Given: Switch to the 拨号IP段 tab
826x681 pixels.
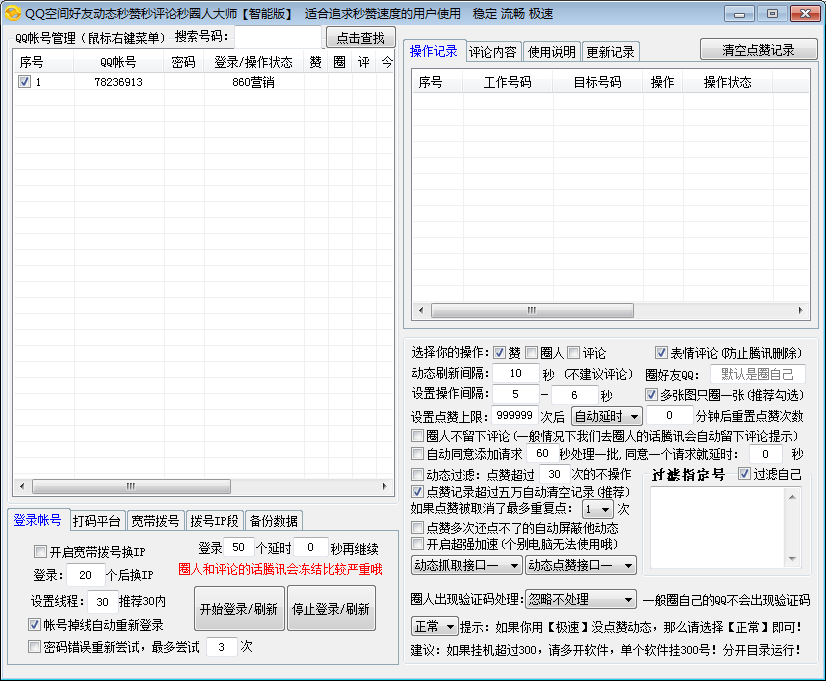Looking at the screenshot, I should [x=214, y=521].
